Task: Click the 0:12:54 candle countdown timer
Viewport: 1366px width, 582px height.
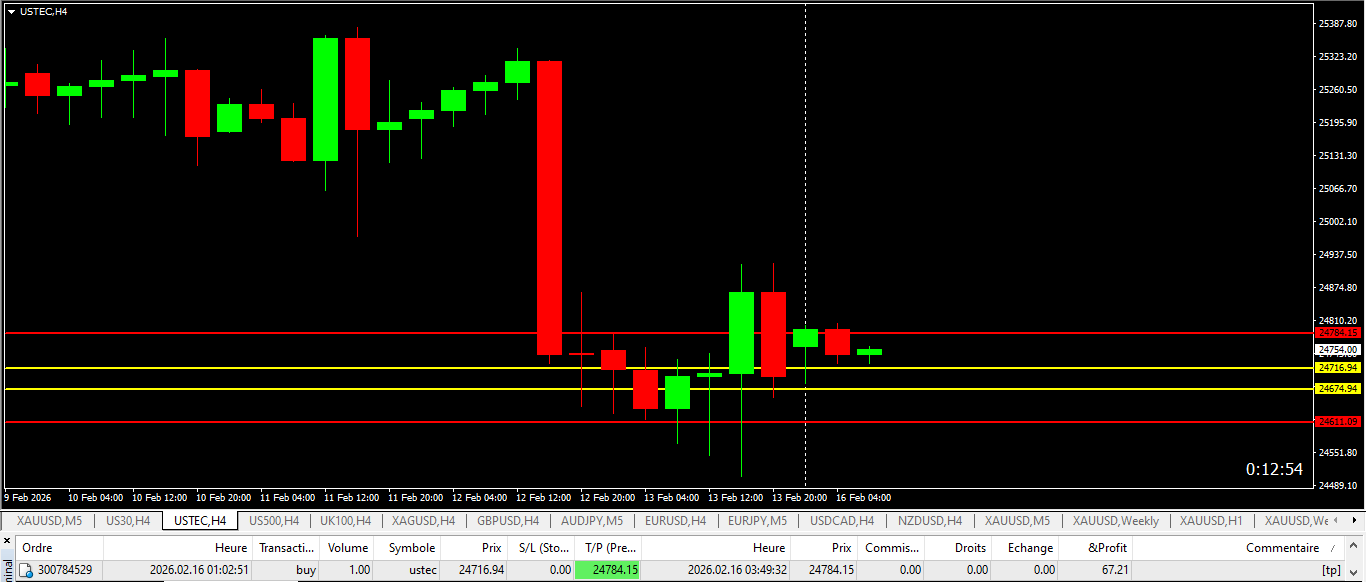Action: point(1274,469)
